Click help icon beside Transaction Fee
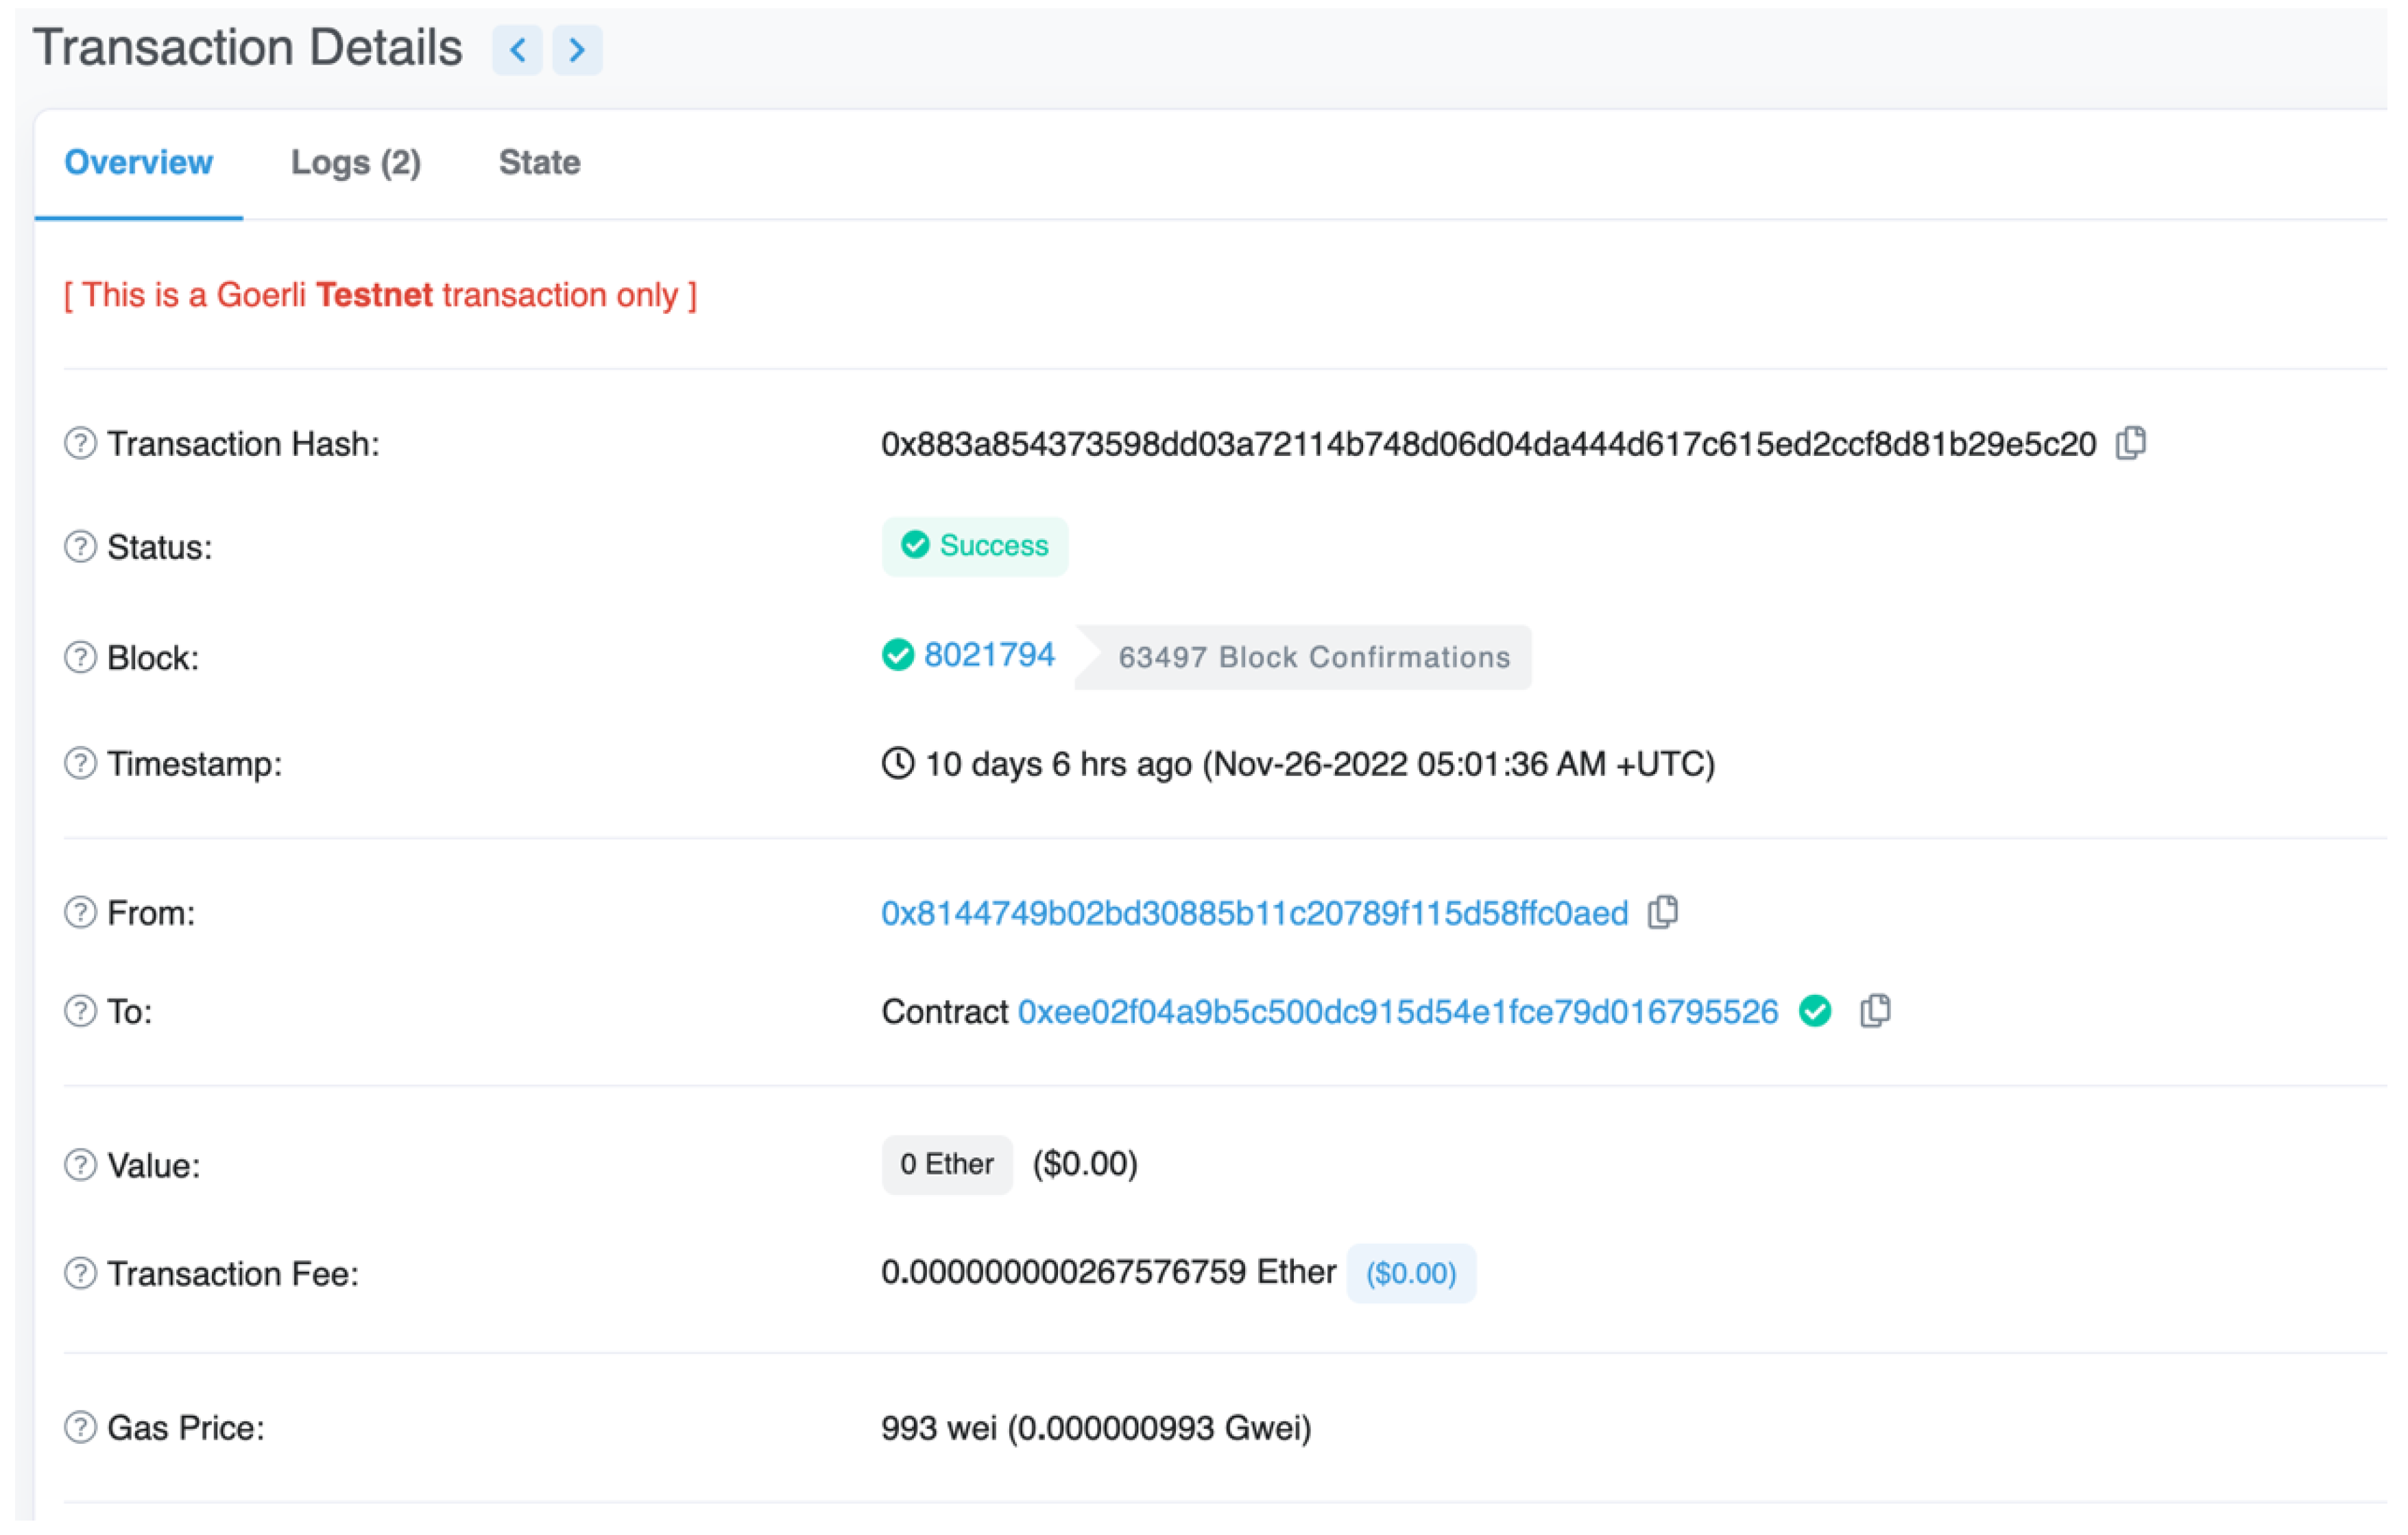Viewport: 2408px width, 1535px height. (80, 1274)
